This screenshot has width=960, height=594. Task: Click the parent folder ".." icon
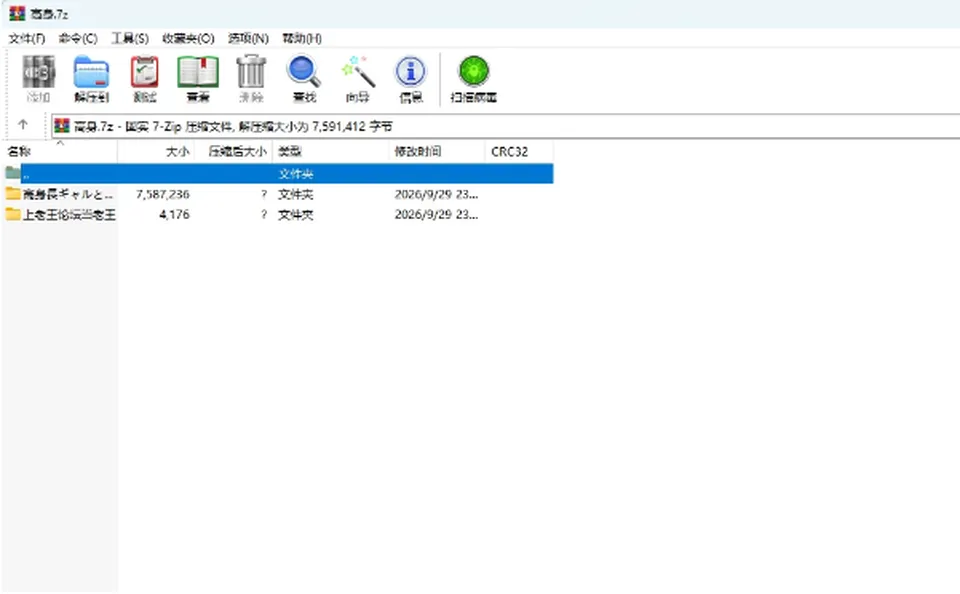coord(13,173)
